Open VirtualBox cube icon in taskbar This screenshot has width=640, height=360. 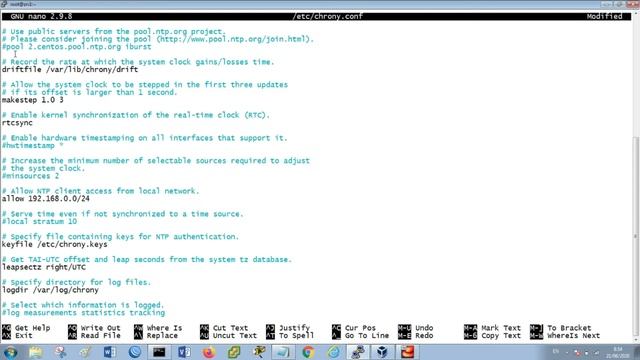click(x=382, y=352)
